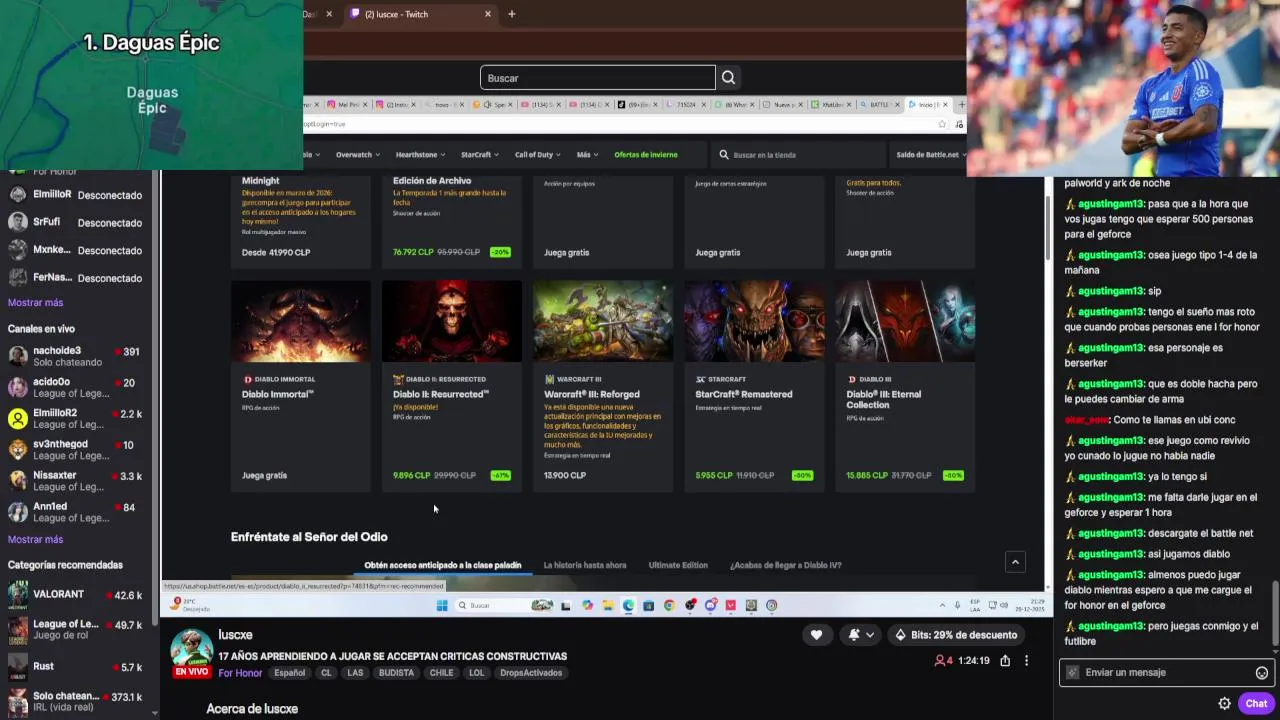Open the Rust recommended category
This screenshot has width=1280, height=720.
tap(78, 667)
